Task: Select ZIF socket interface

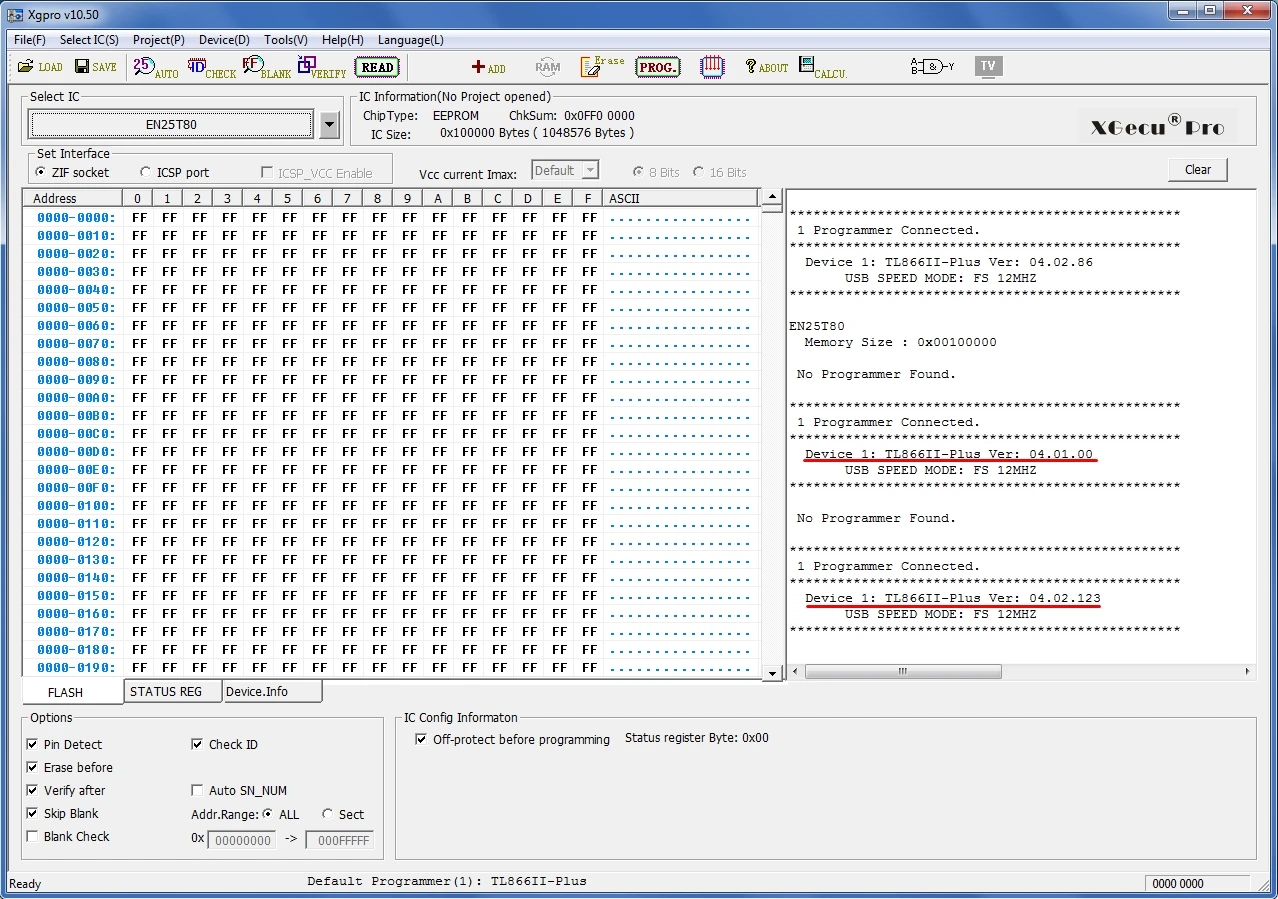Action: coord(71,172)
